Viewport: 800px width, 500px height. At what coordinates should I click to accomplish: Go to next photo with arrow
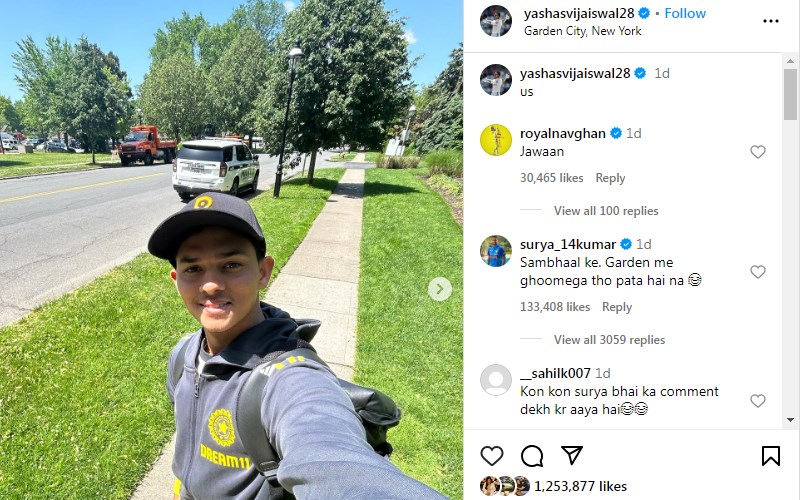pos(440,289)
